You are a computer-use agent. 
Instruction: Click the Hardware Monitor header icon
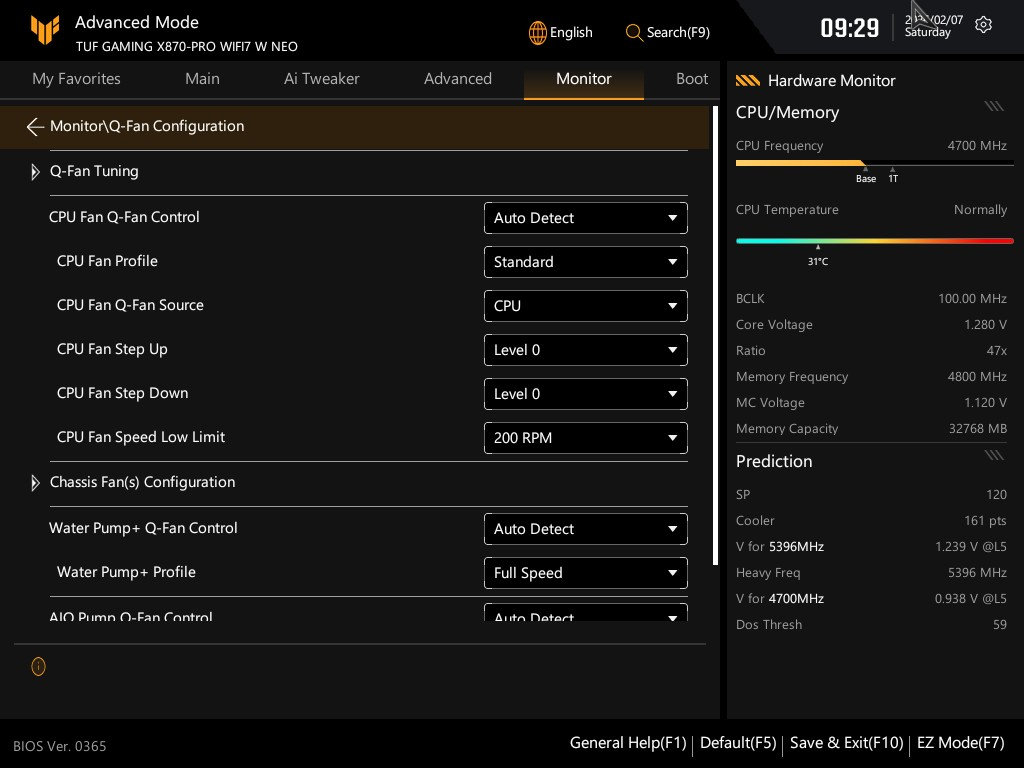(x=747, y=81)
